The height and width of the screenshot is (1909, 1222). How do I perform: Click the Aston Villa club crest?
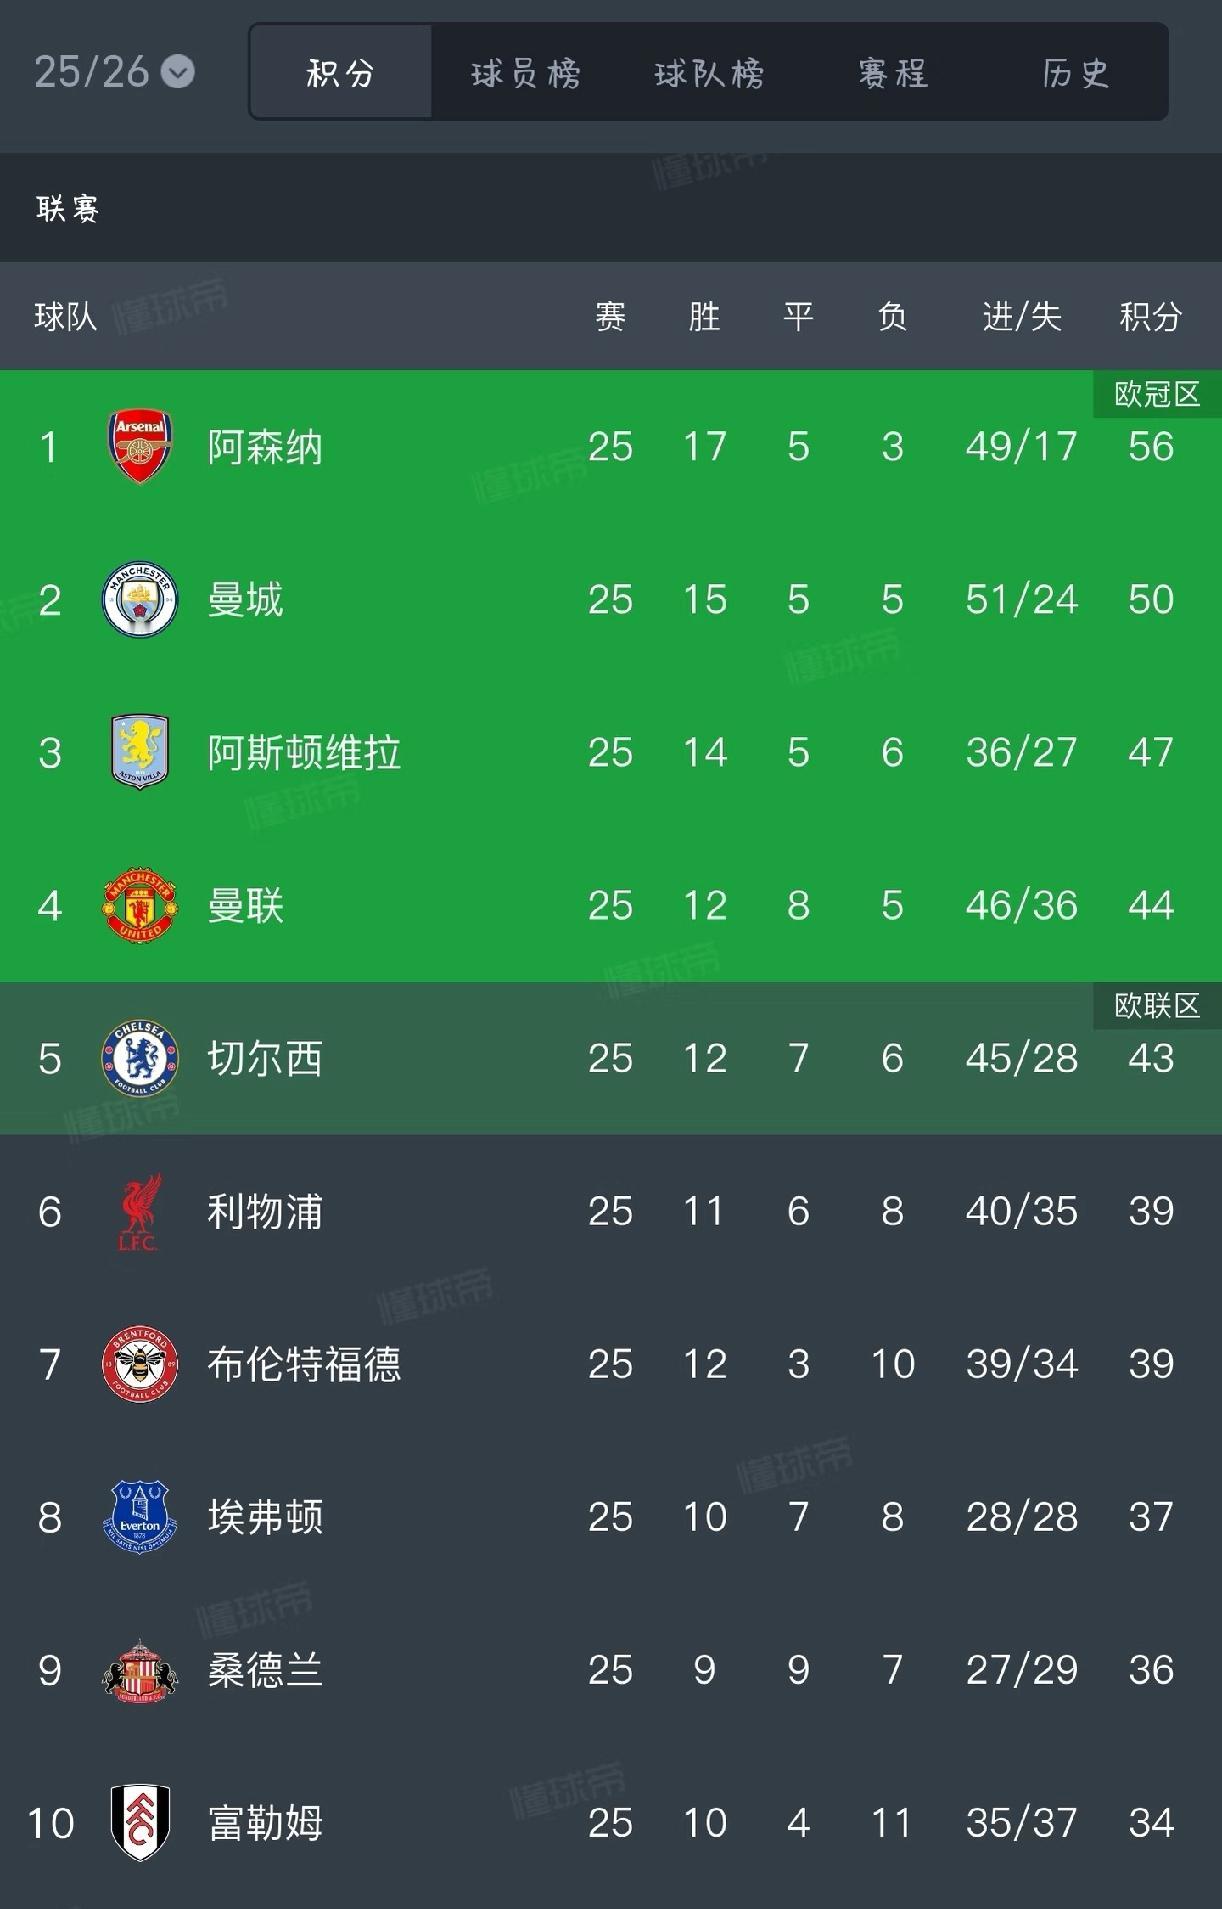click(x=140, y=752)
